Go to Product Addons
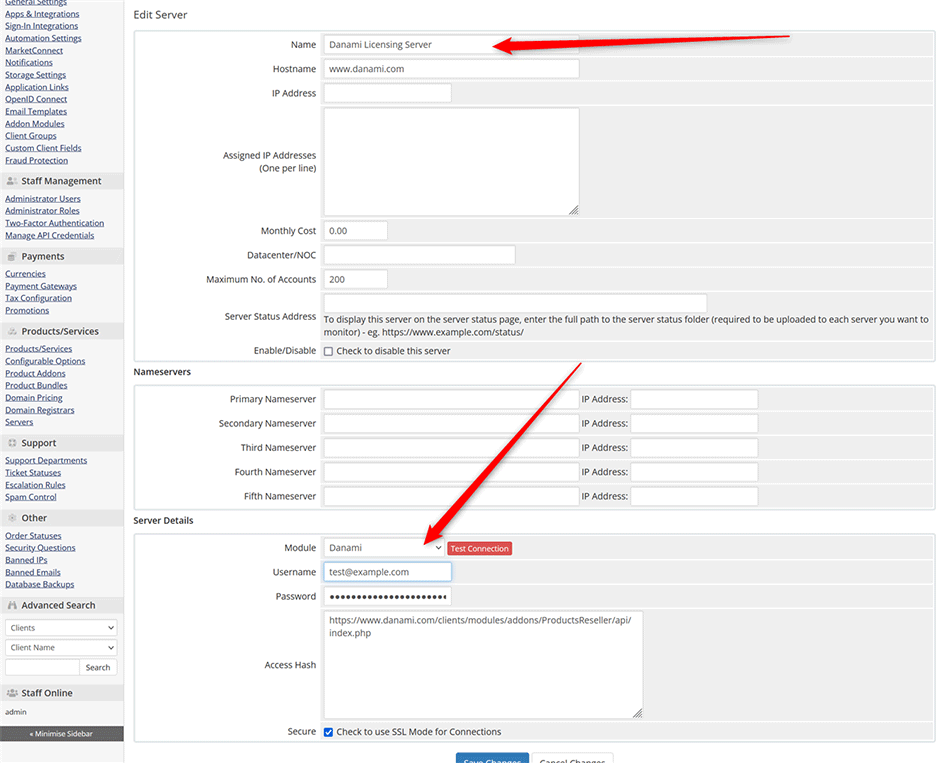Viewport: 940px width, 763px height. 35,373
